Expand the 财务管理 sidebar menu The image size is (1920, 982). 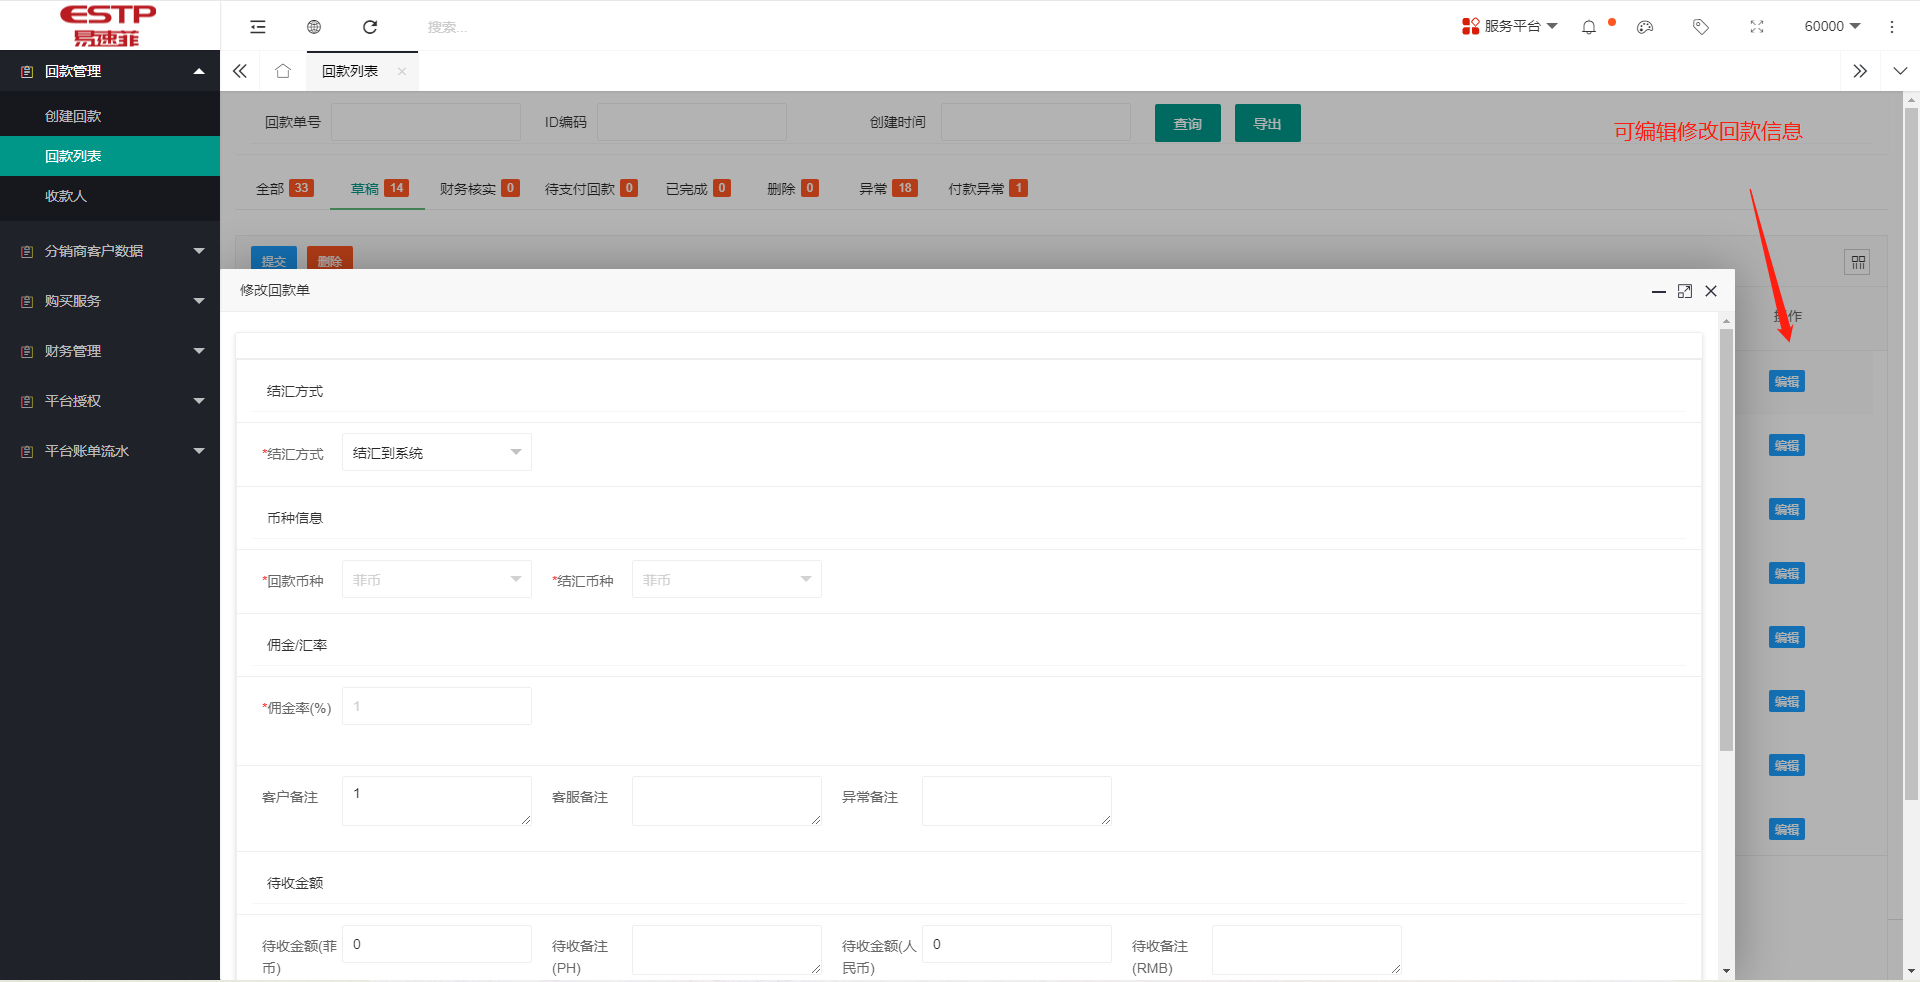(x=110, y=351)
